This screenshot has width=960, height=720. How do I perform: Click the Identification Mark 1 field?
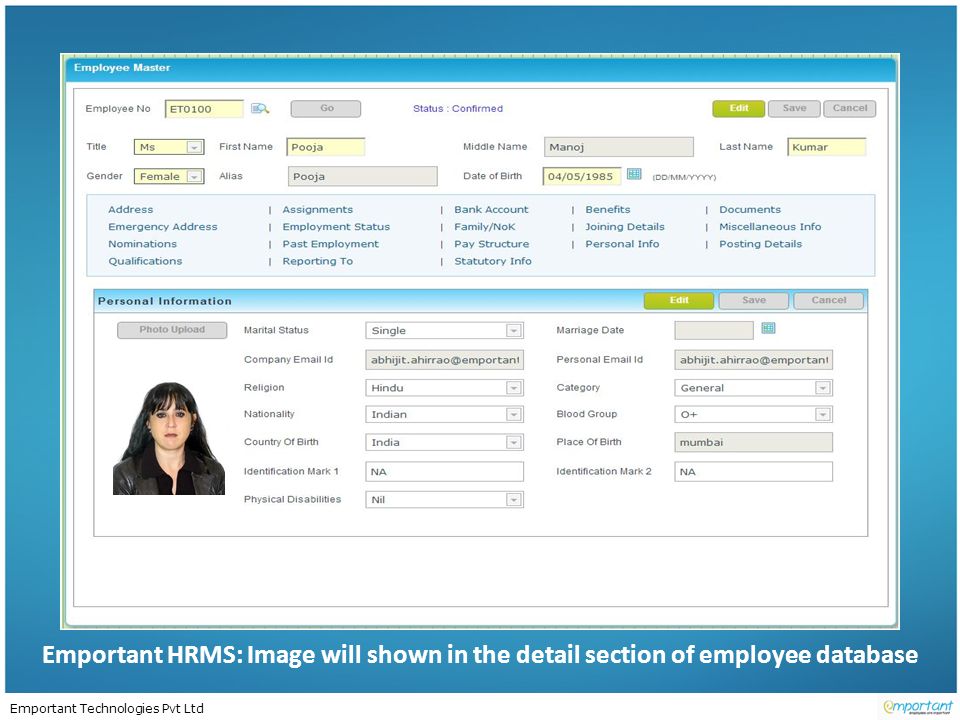[444, 471]
